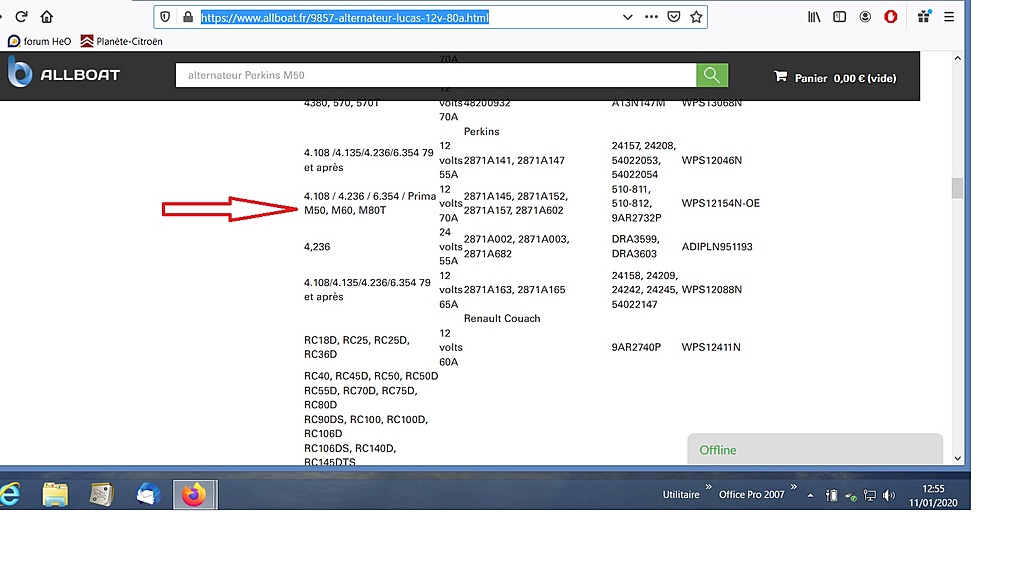Switch to Firefox taskbar button
The height and width of the screenshot is (576, 1024).
click(x=195, y=494)
